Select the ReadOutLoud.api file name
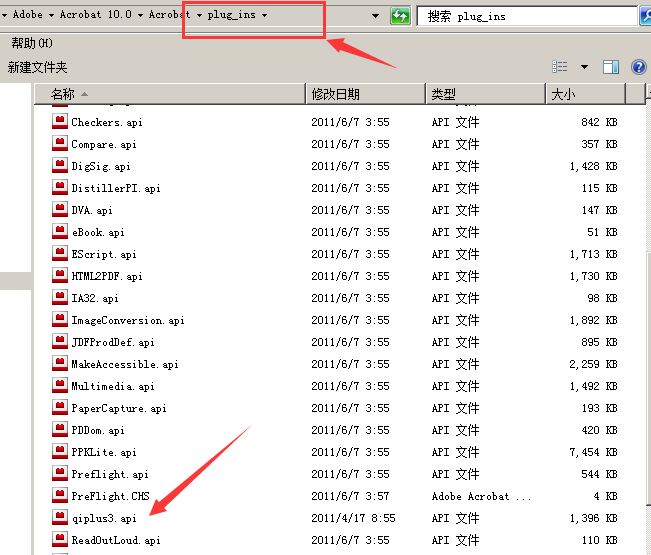The image size is (651, 555). coord(116,540)
